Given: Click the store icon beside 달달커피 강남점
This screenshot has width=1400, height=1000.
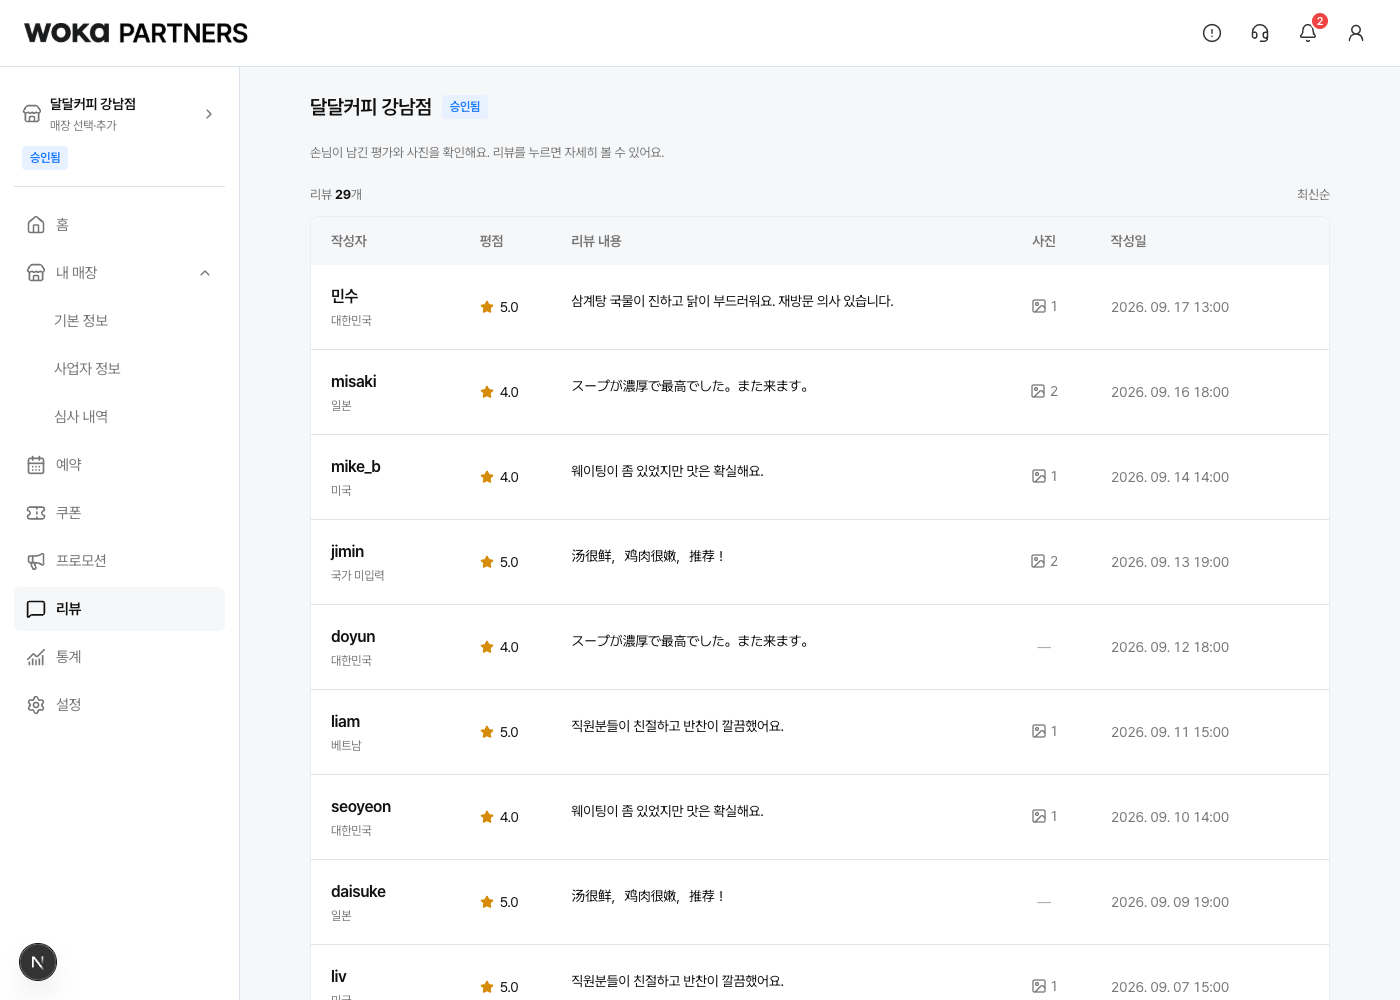Looking at the screenshot, I should point(32,114).
